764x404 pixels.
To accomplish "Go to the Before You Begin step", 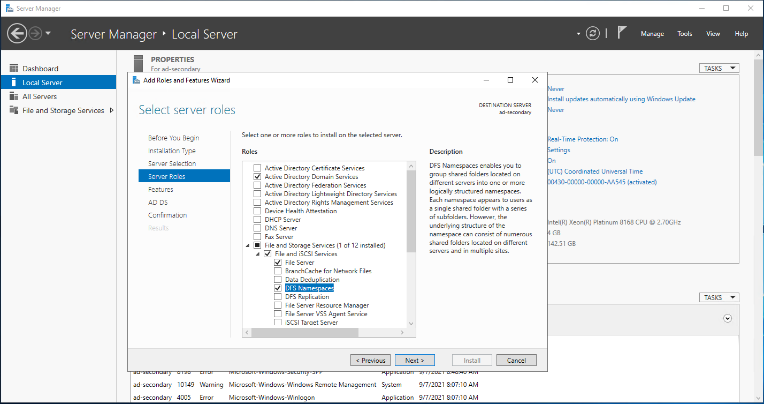I will [x=173, y=138].
